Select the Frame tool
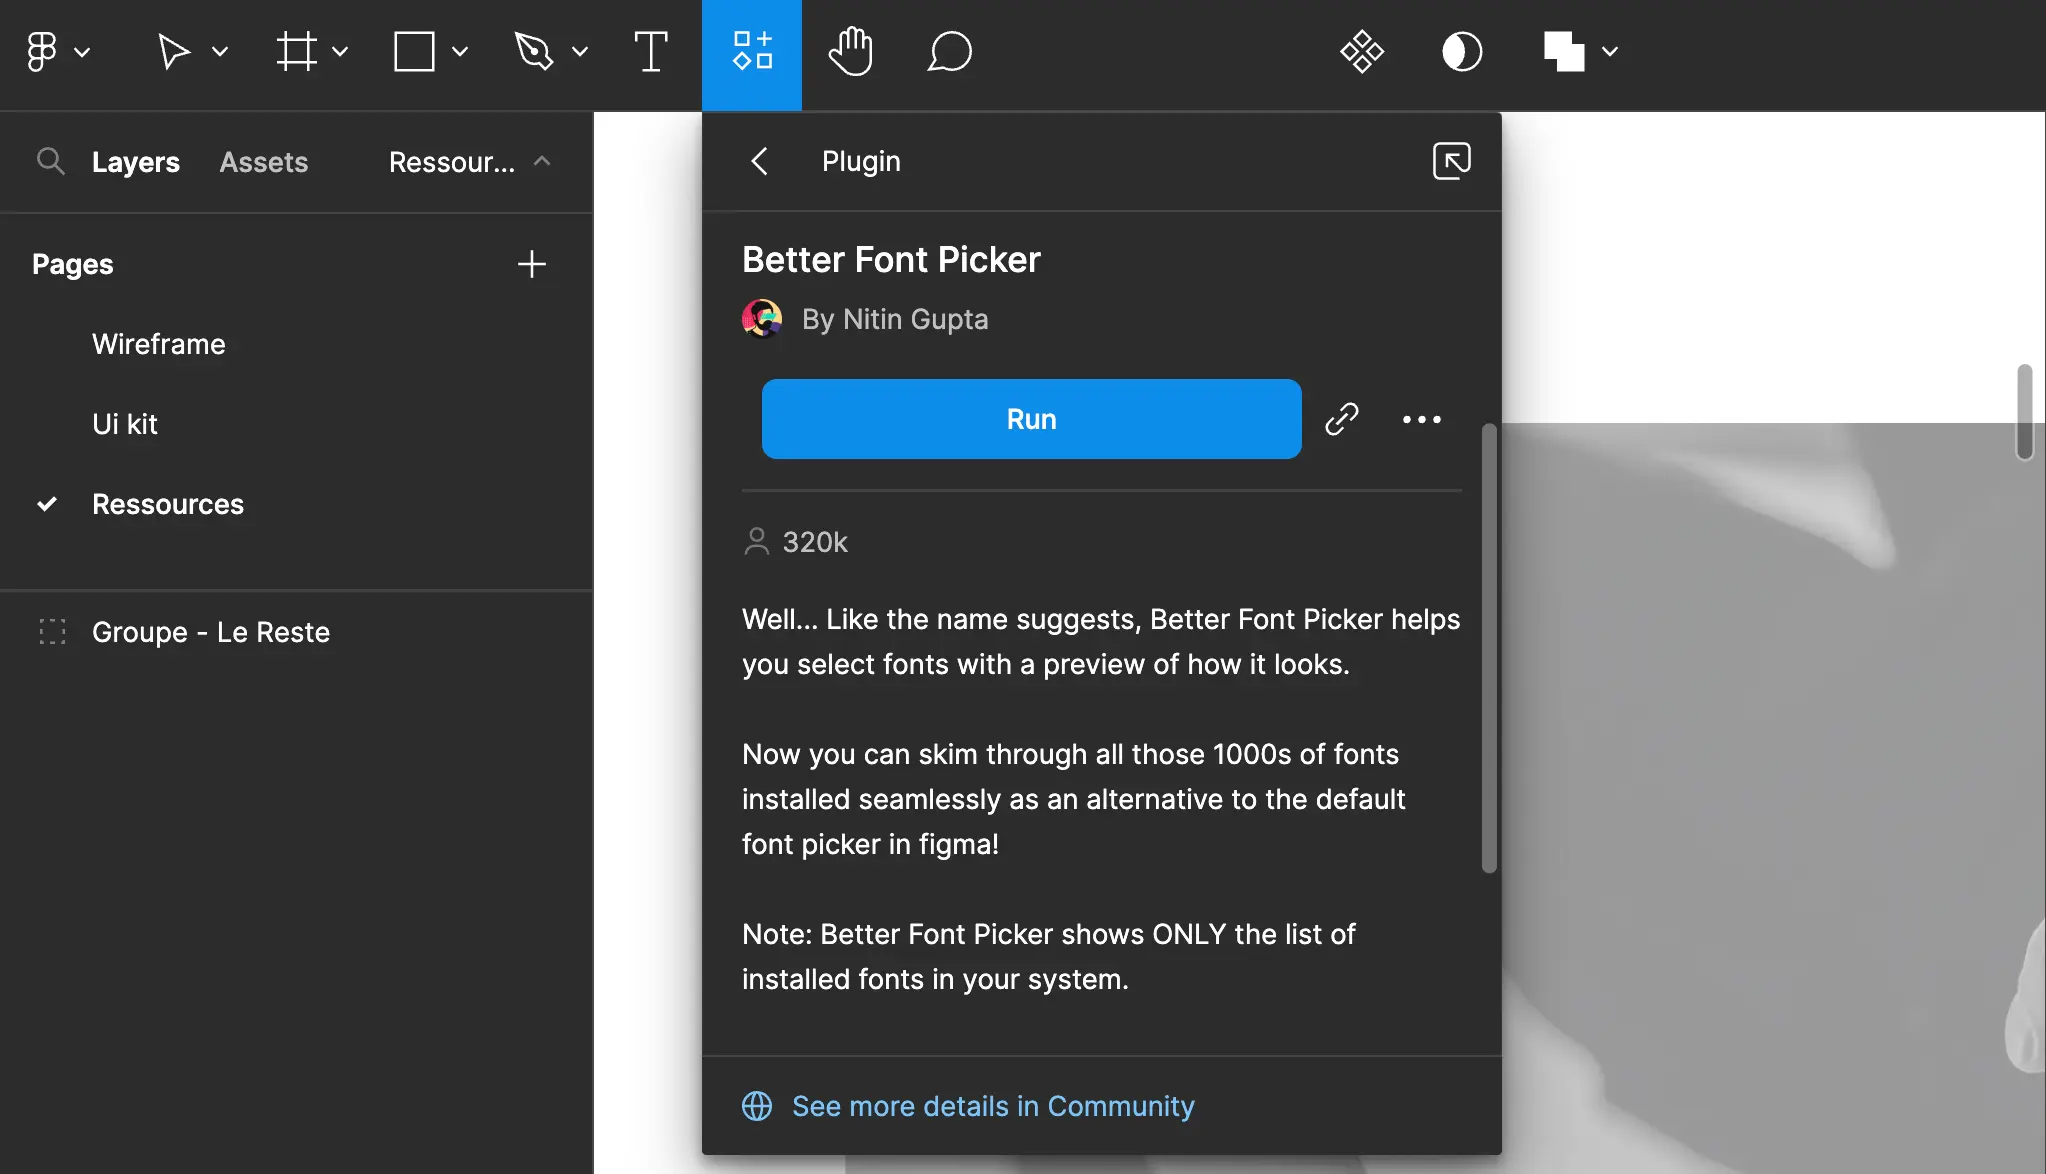Image resolution: width=2046 pixels, height=1174 pixels. [x=296, y=52]
